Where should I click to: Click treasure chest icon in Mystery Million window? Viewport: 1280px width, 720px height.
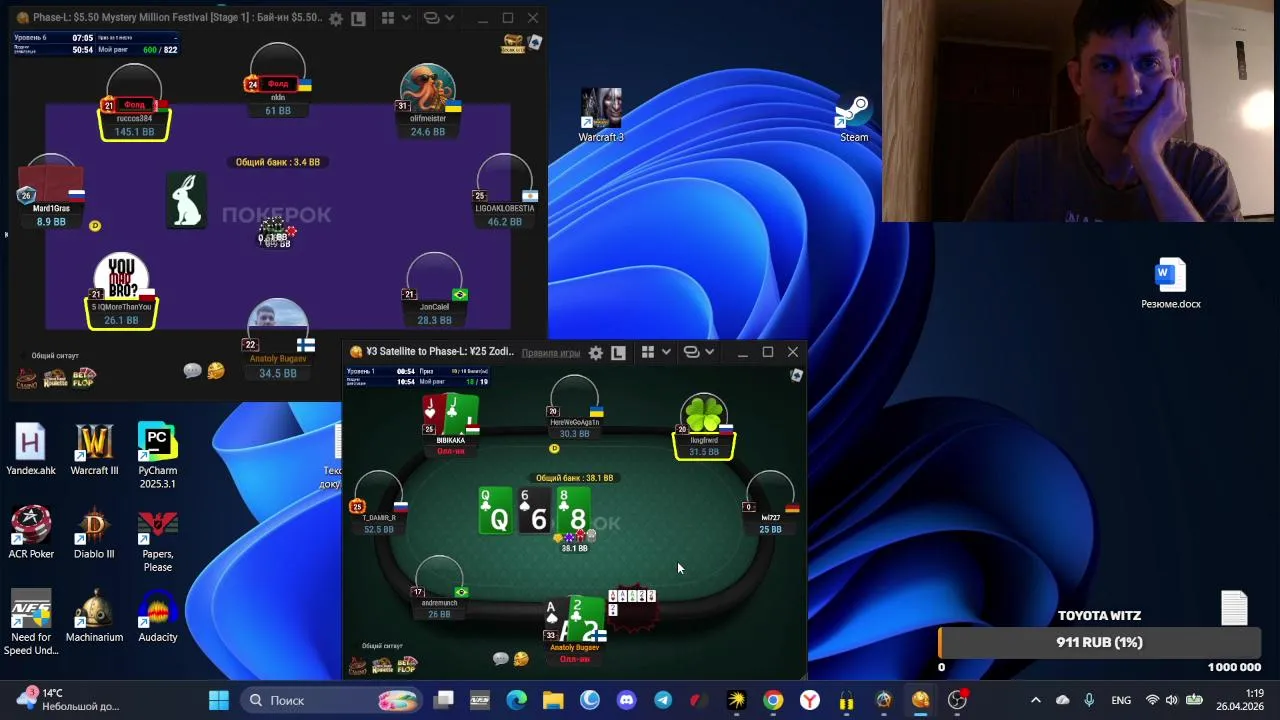(x=512, y=44)
